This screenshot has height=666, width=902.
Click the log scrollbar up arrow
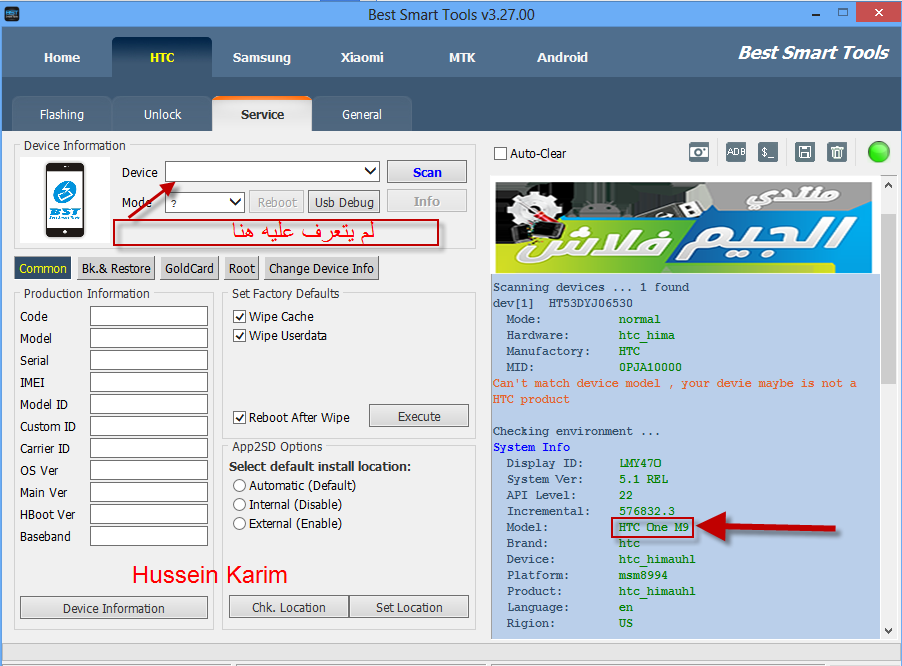[x=888, y=186]
